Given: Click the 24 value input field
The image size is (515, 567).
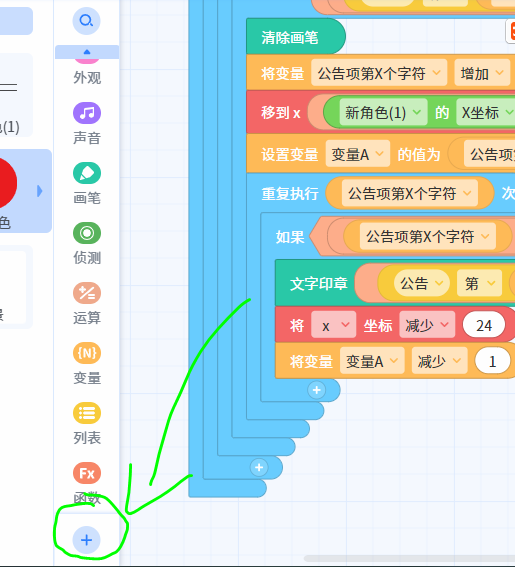Looking at the screenshot, I should pos(484,325).
